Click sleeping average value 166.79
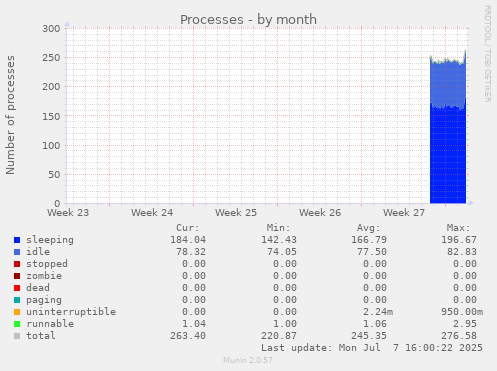Image resolution: width=497 pixels, height=371 pixels. tap(369, 240)
